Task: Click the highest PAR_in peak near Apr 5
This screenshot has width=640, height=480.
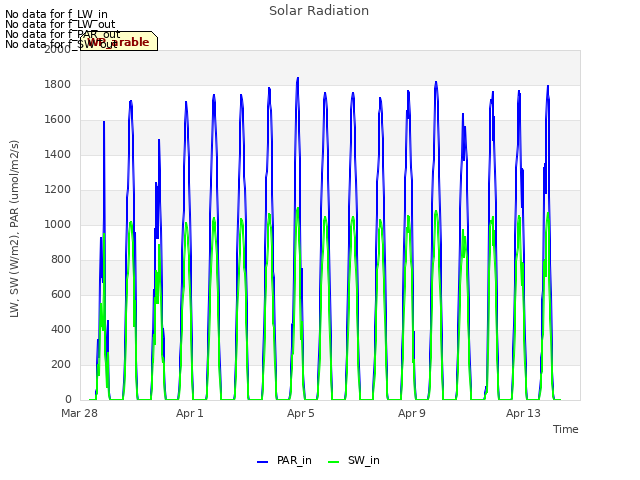Action: [298, 78]
